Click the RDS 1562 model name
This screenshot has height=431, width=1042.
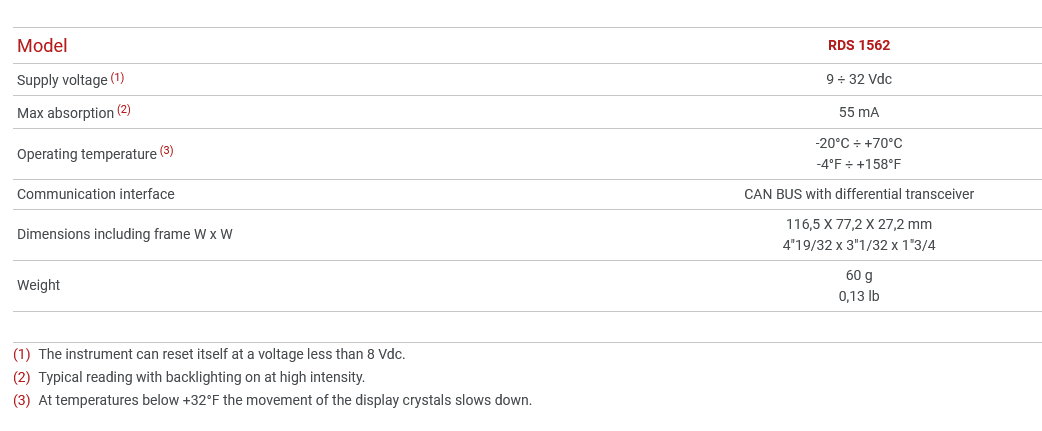(858, 45)
